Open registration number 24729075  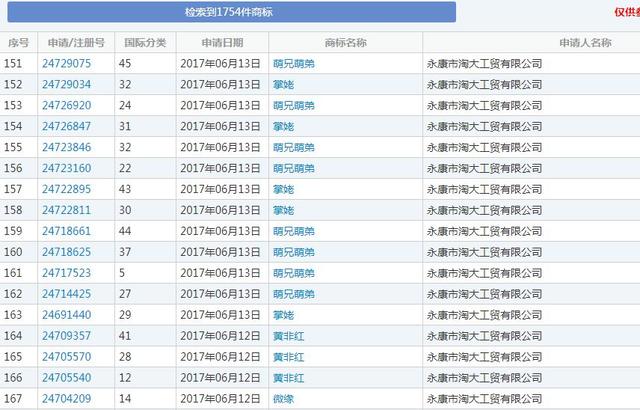coord(66,63)
